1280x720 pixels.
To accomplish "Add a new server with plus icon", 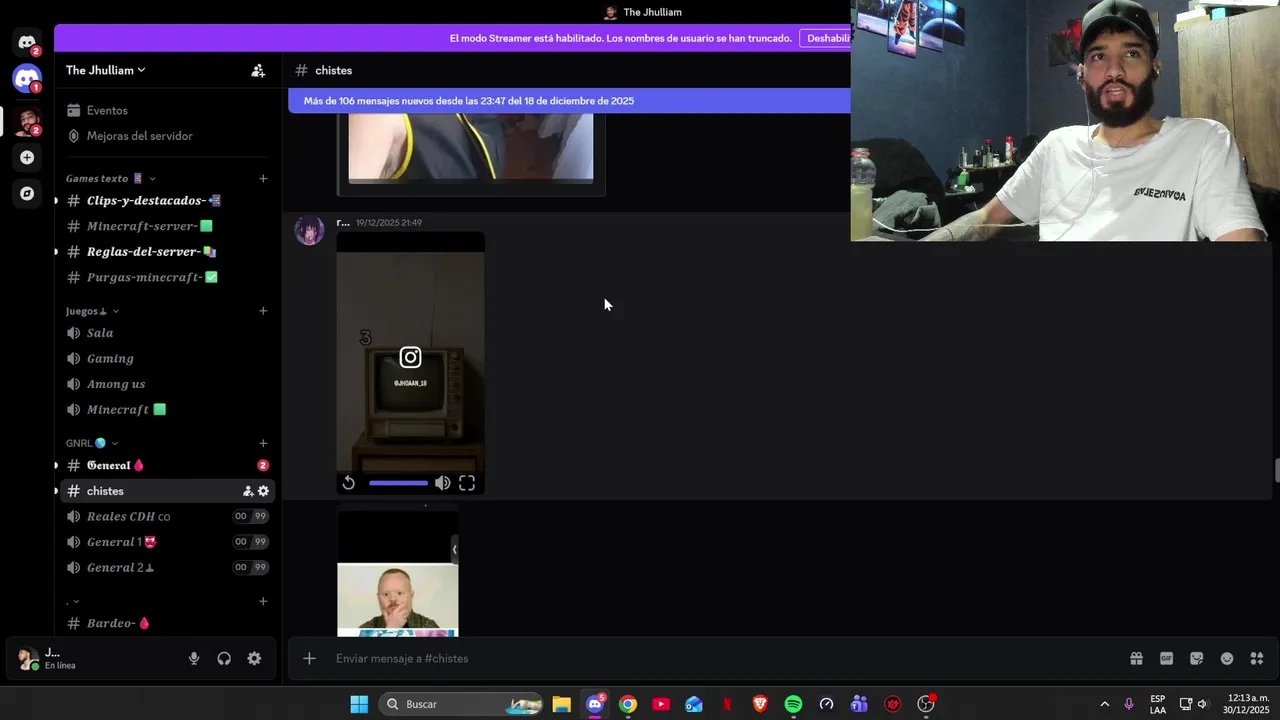I will click(x=27, y=157).
